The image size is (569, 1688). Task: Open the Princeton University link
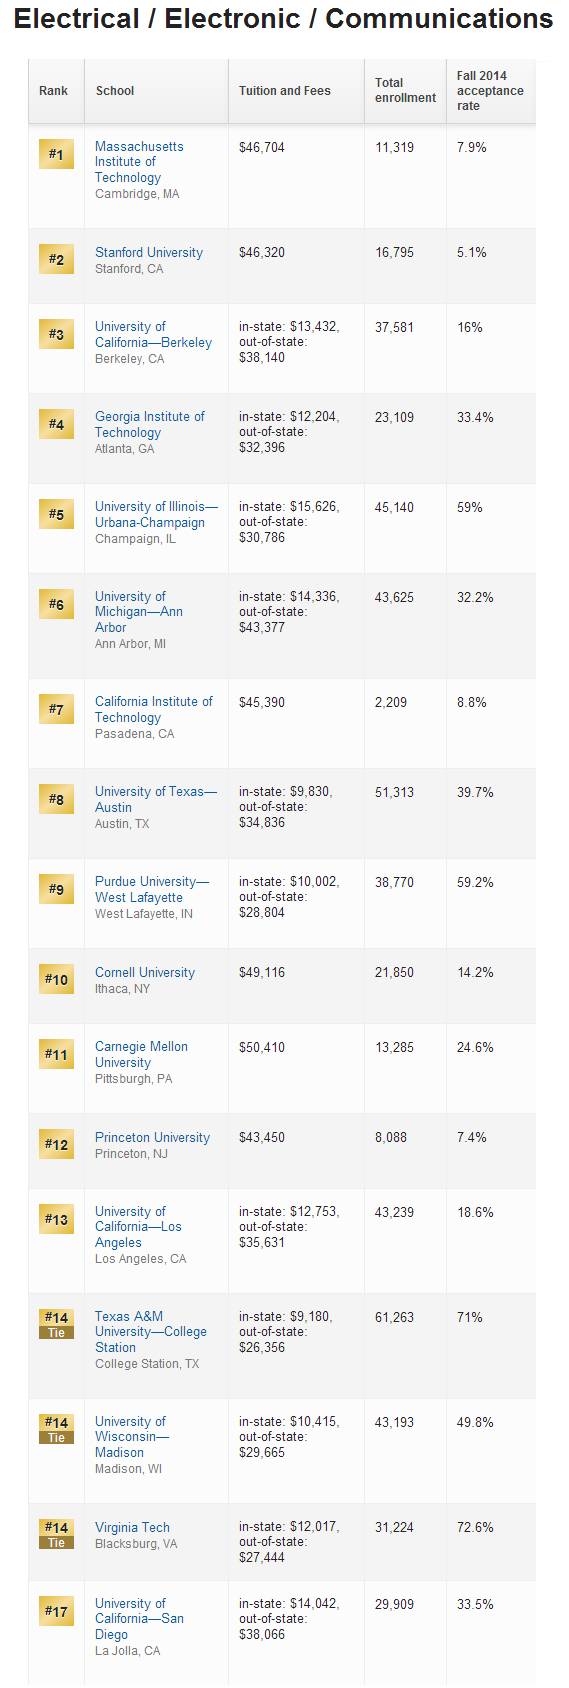(152, 1138)
